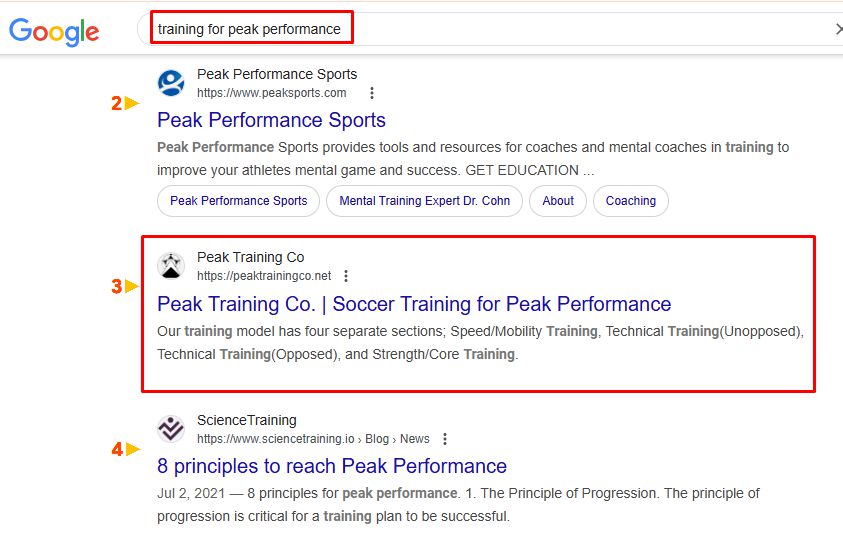Click the 'Peak Training Co' site name

pos(250,257)
